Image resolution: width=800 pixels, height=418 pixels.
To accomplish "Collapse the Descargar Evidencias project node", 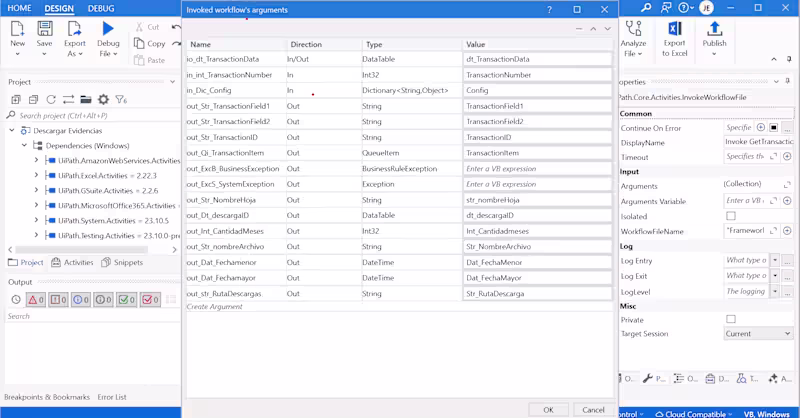I will pyautogui.click(x=12, y=130).
